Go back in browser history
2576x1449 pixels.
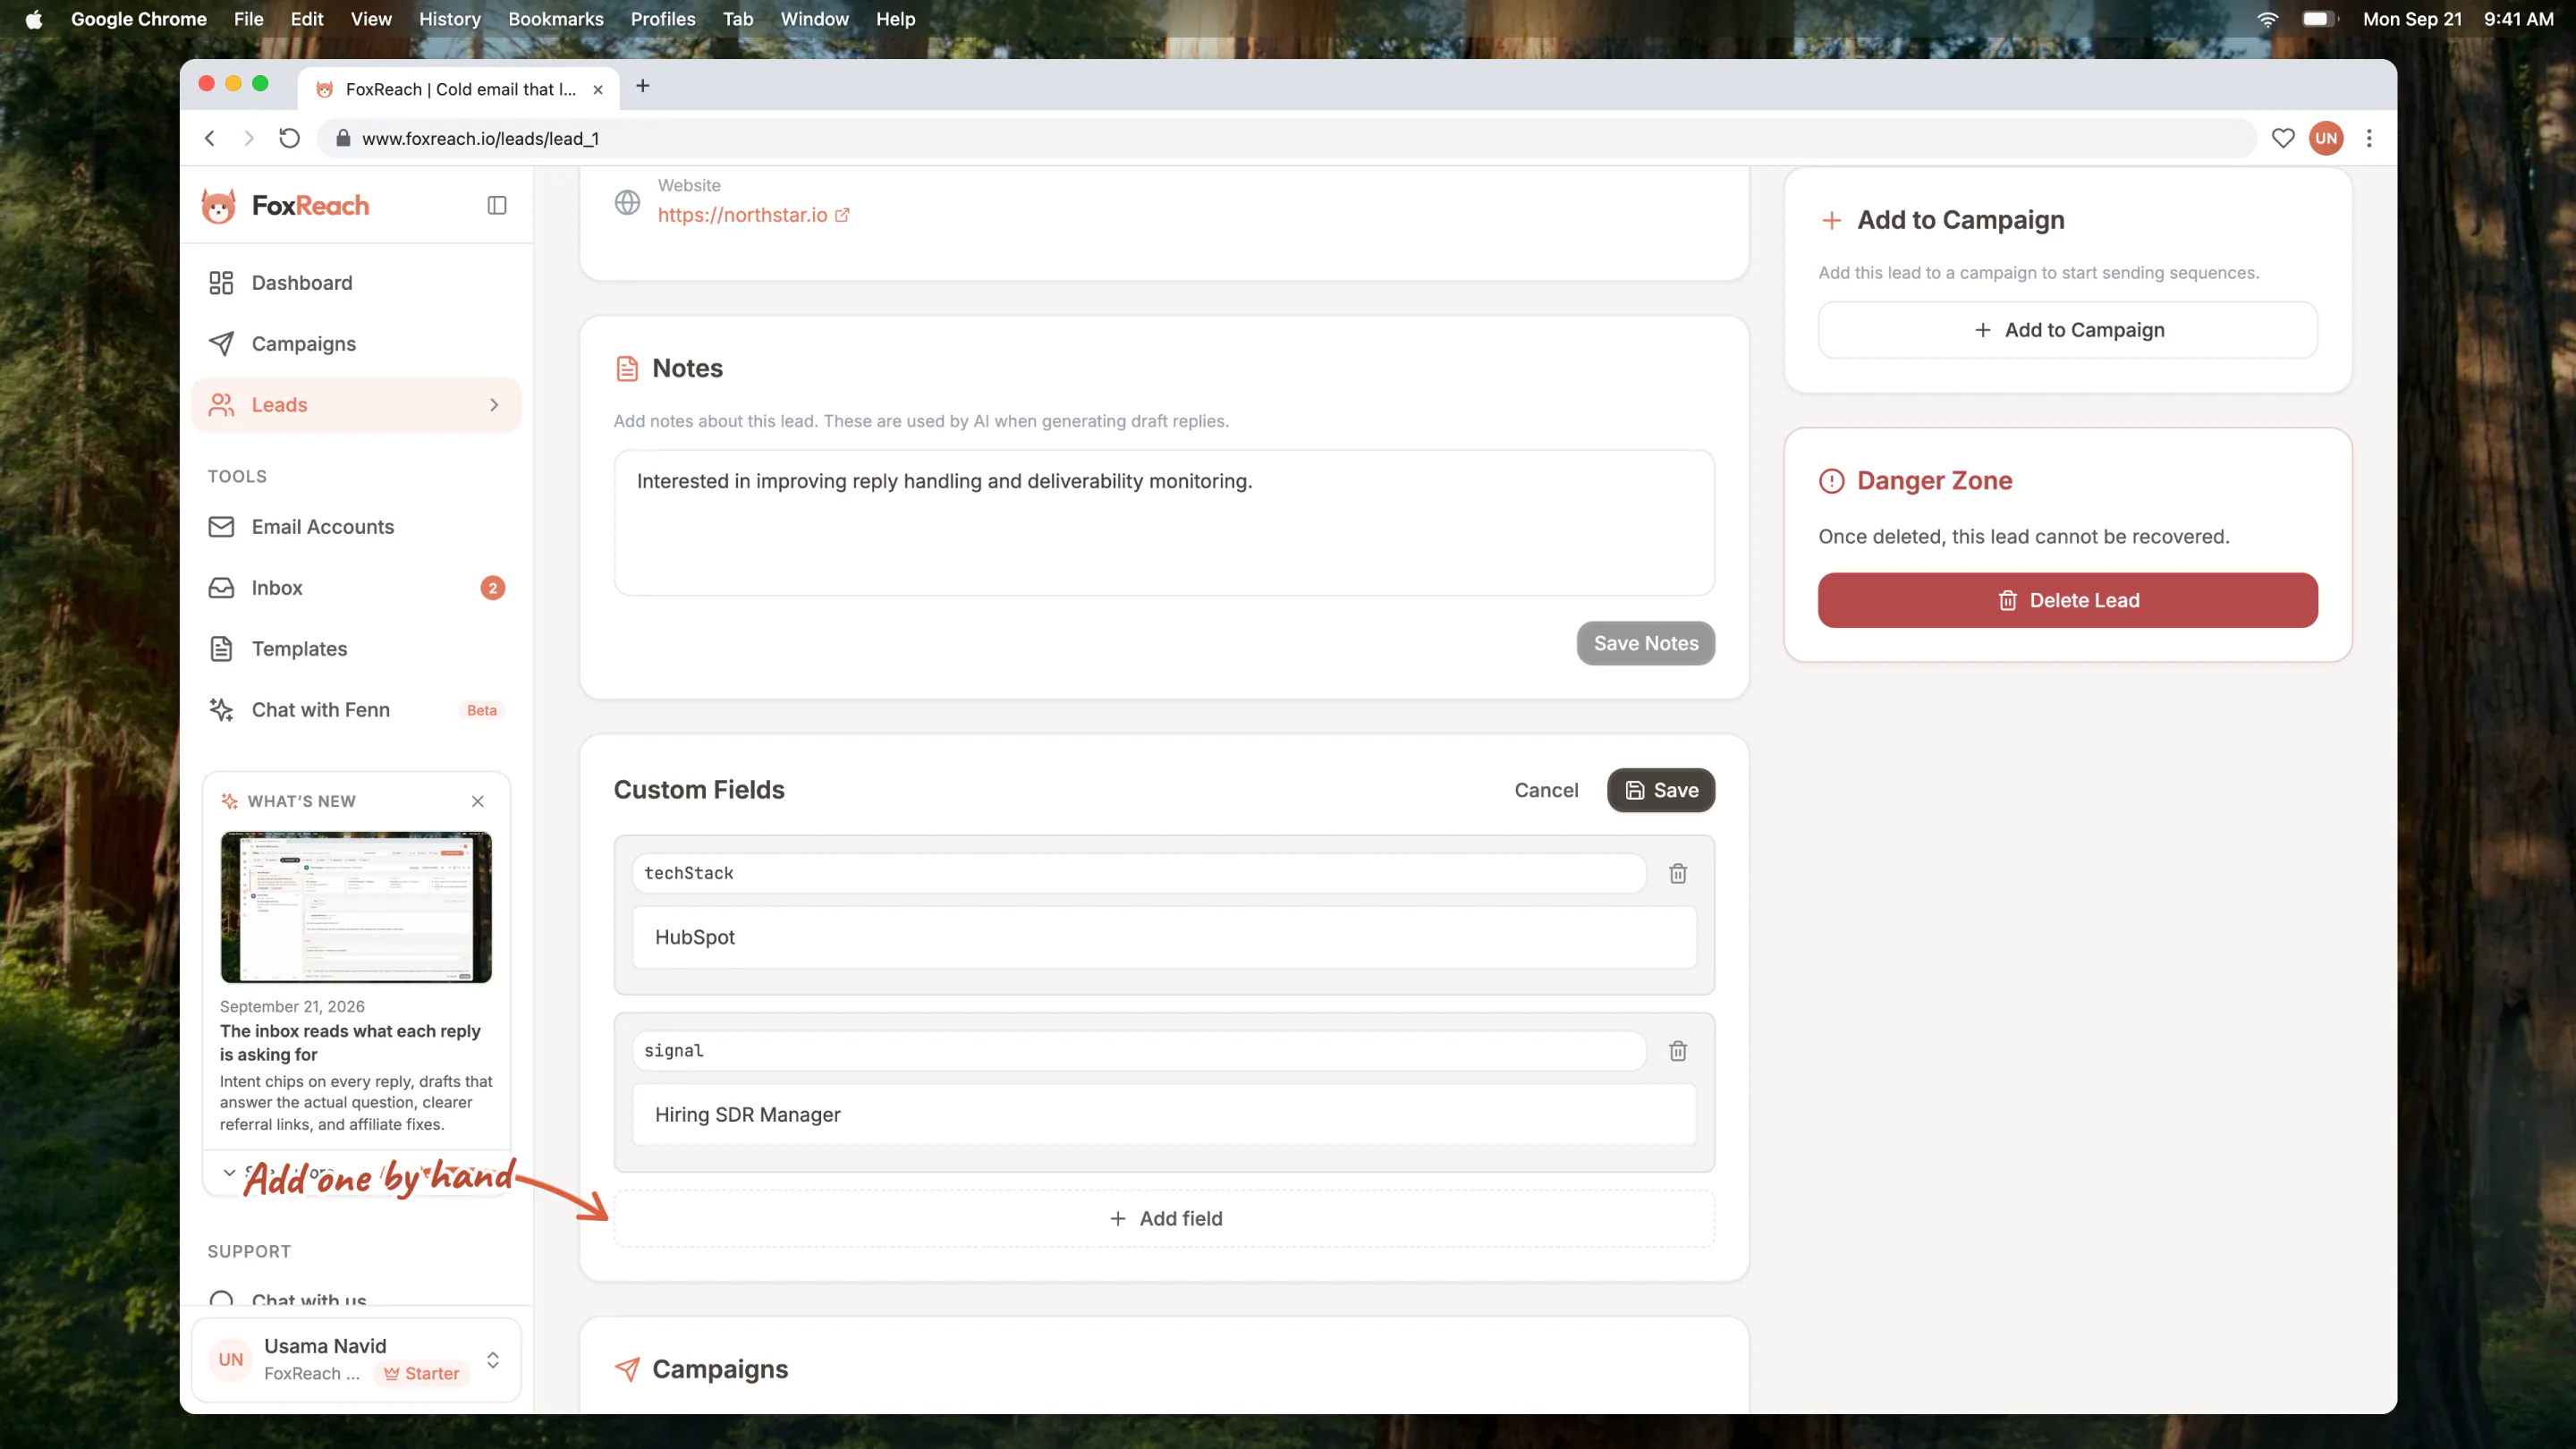(x=210, y=139)
